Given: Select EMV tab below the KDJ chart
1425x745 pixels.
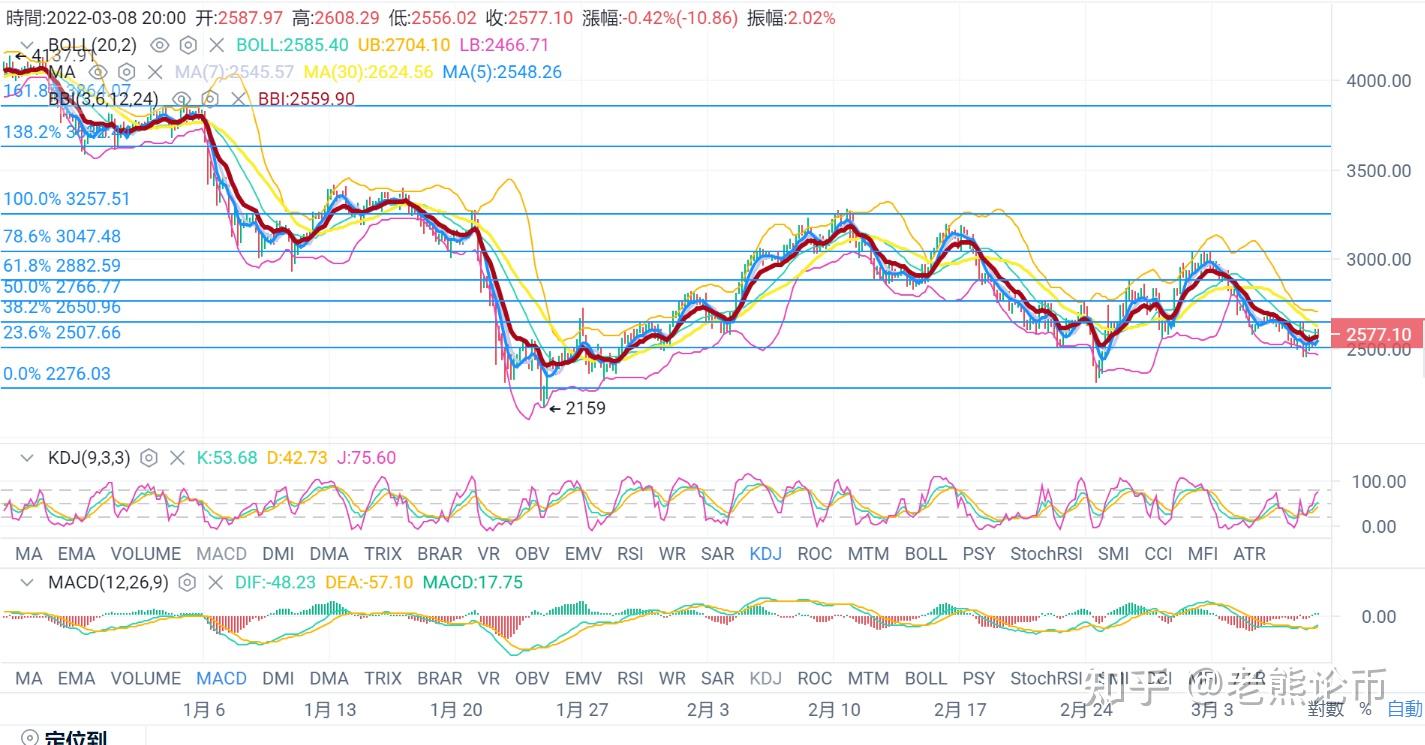Looking at the screenshot, I should [583, 553].
